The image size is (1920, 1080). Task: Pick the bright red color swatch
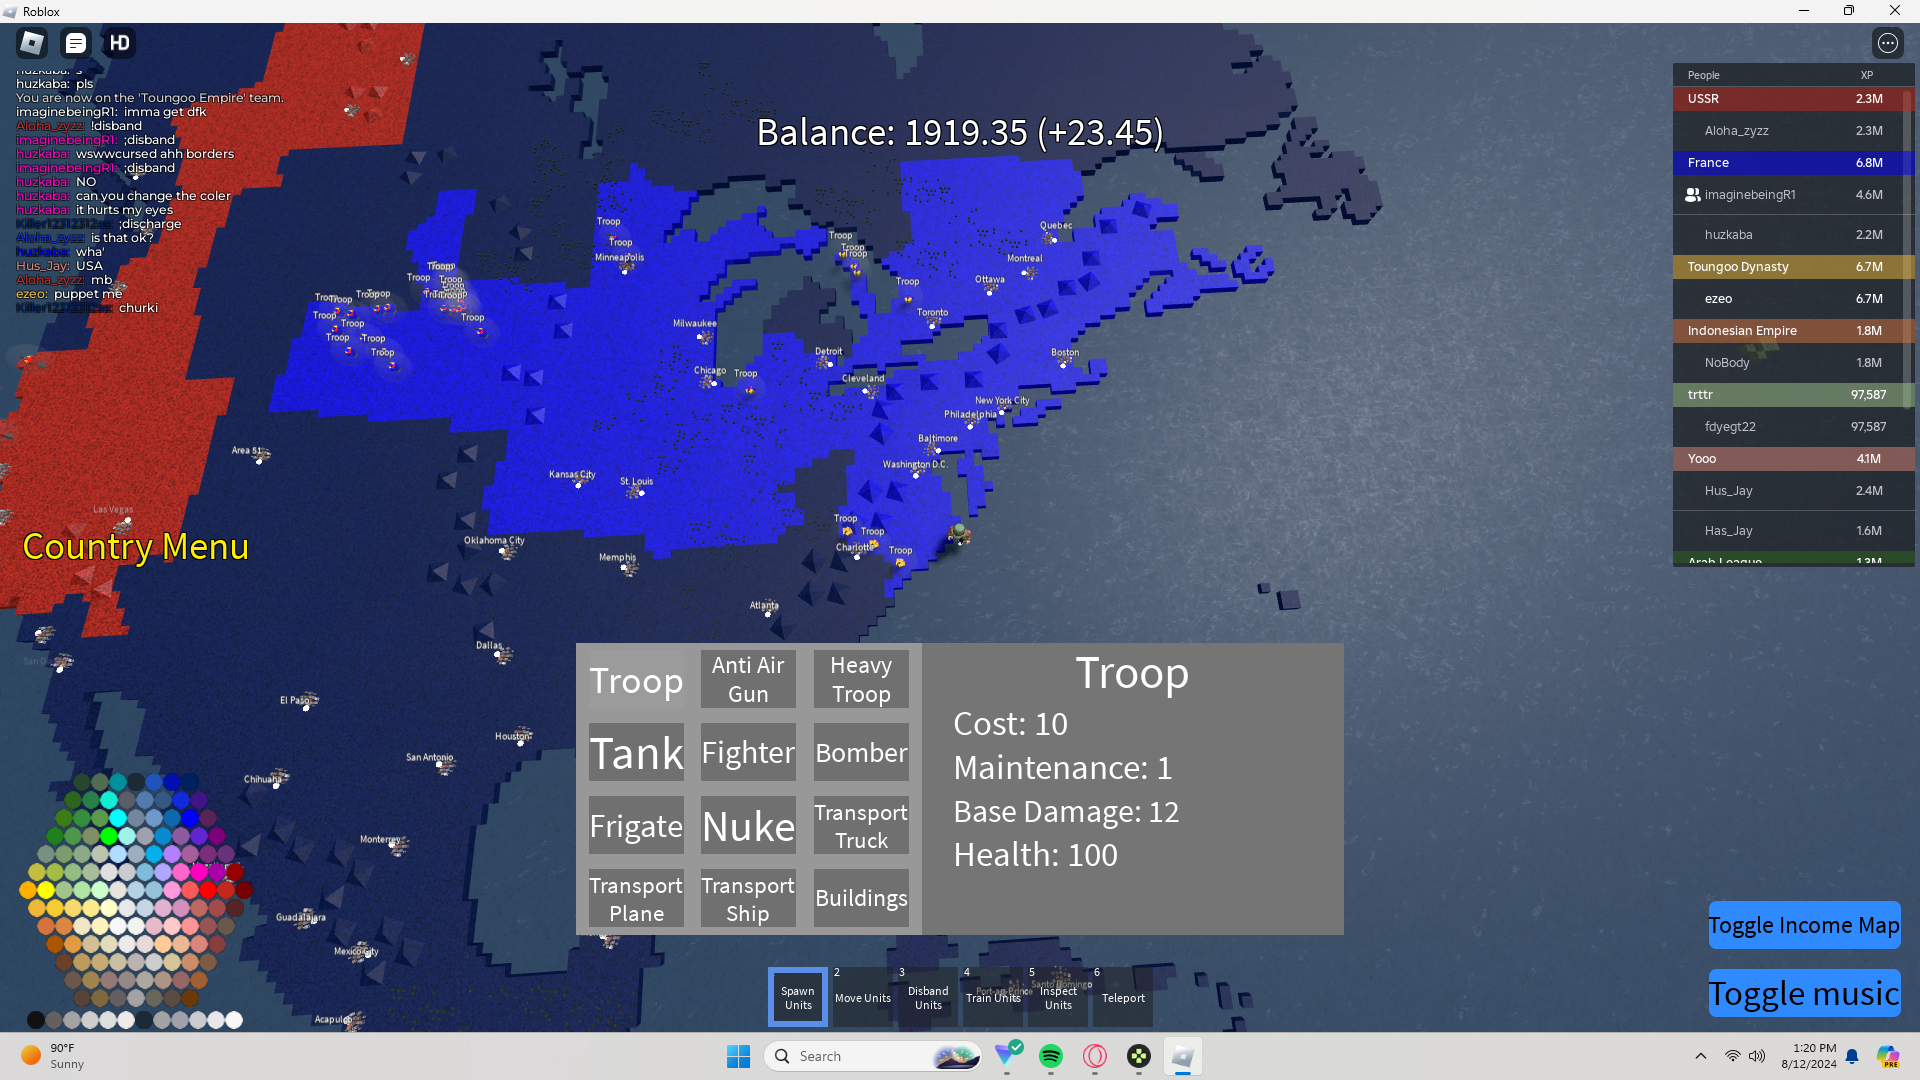click(208, 889)
